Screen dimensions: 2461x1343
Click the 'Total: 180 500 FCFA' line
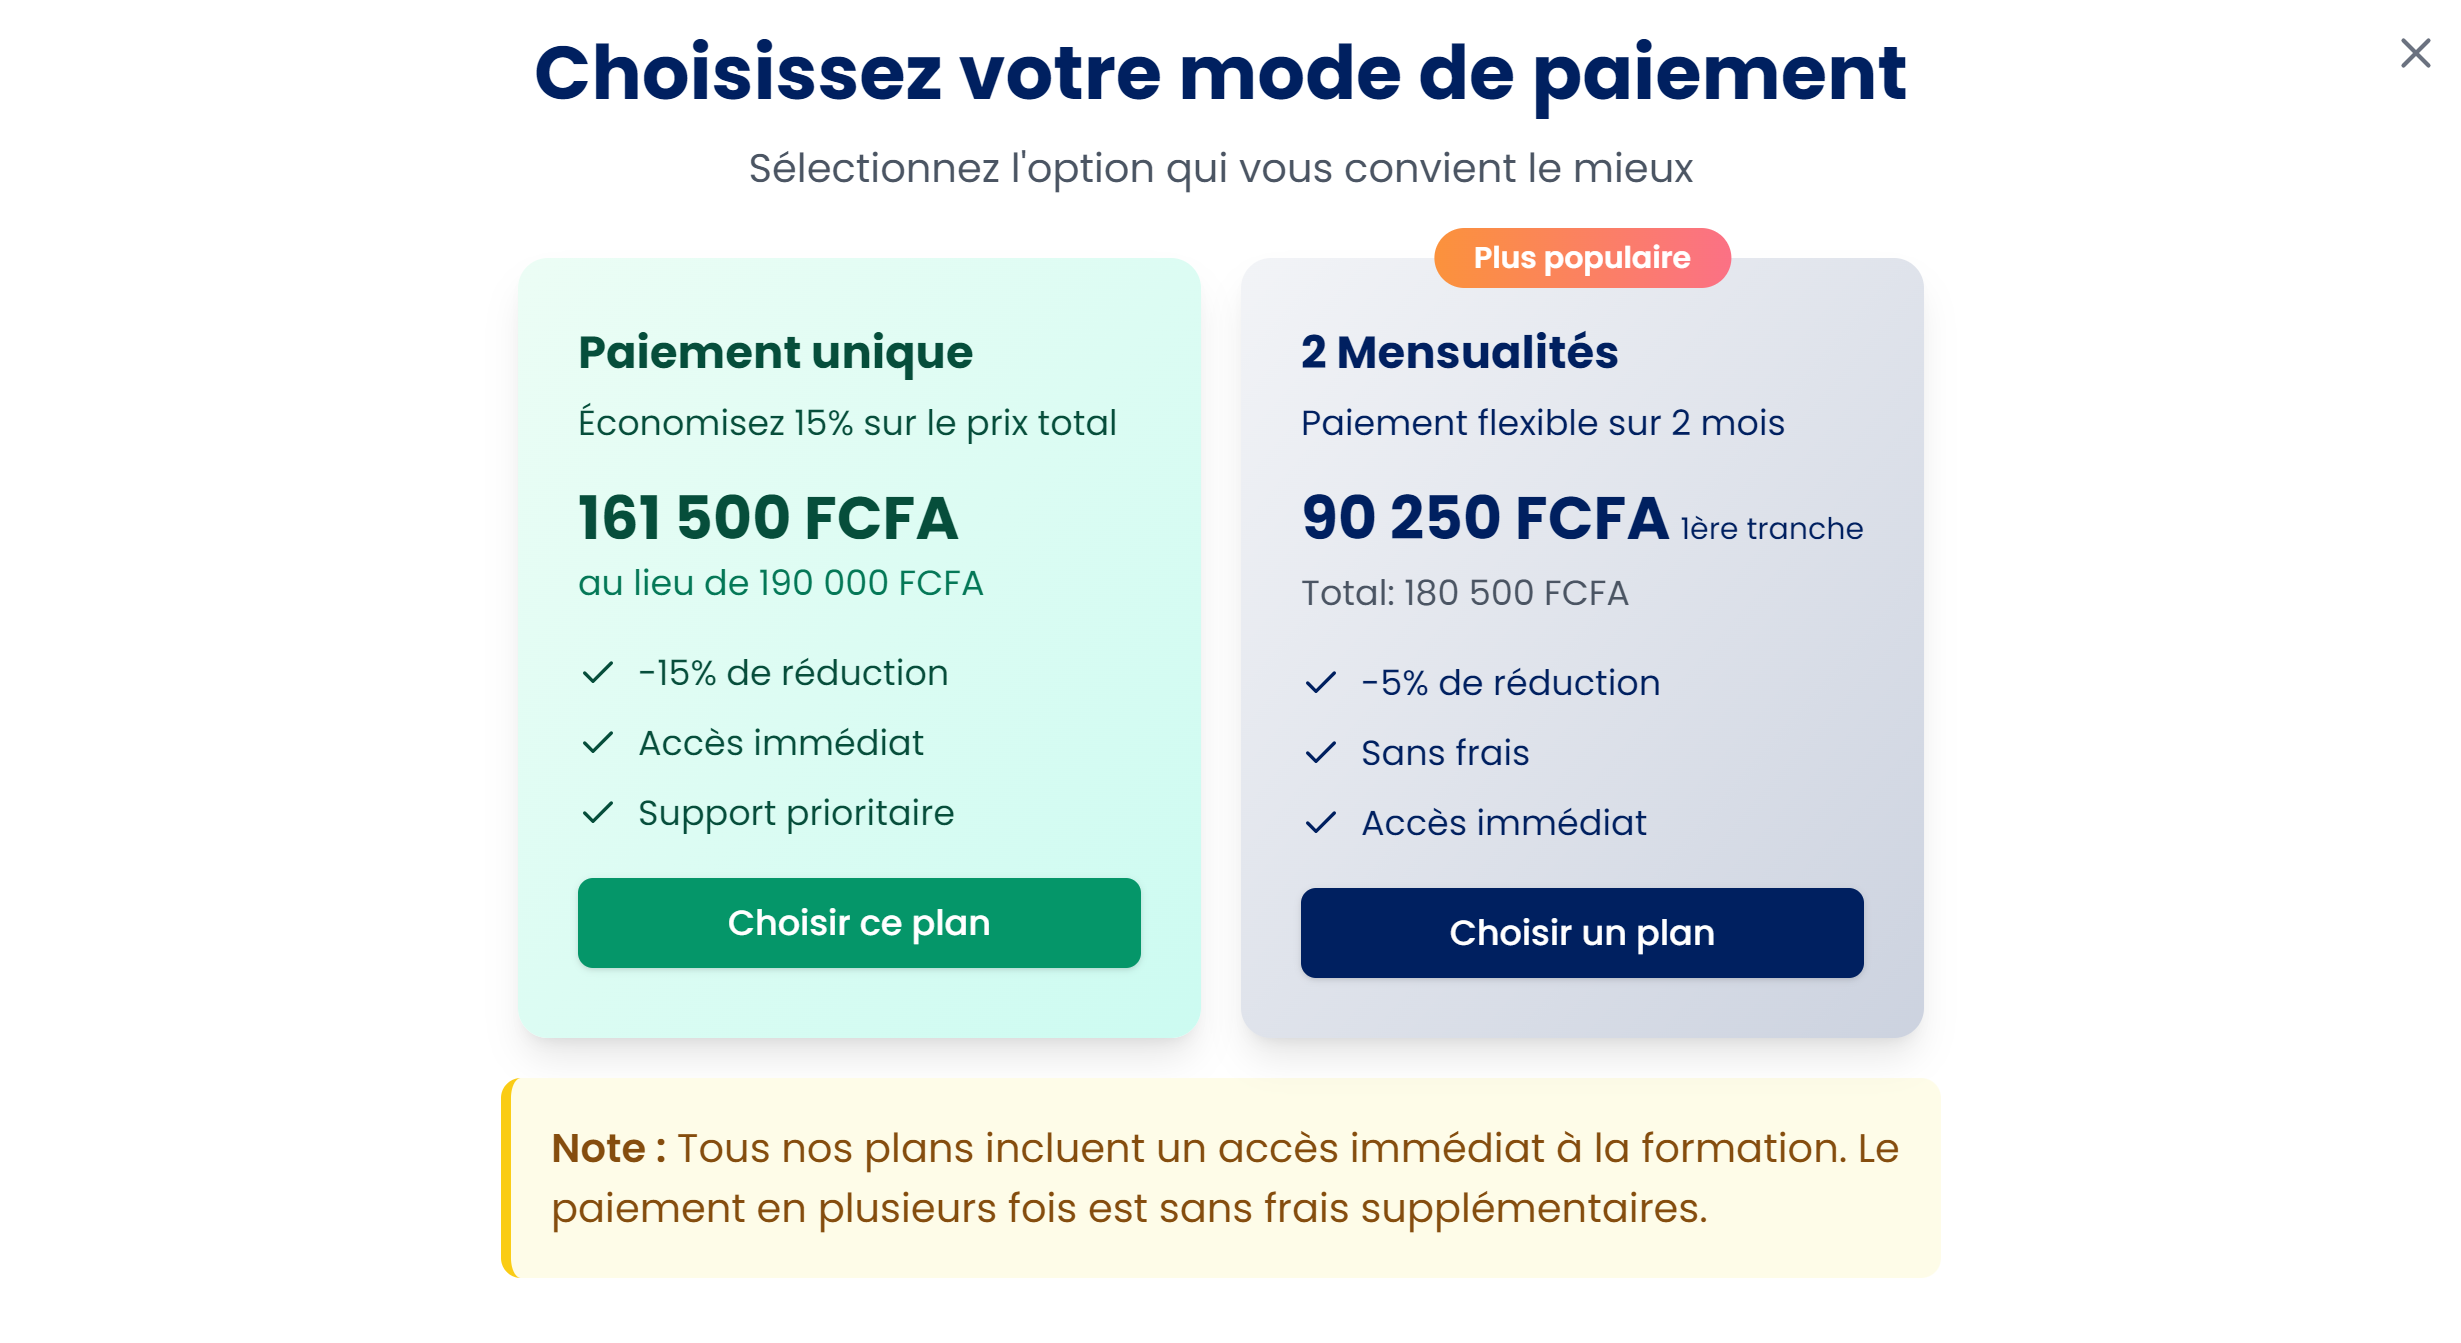tap(1464, 593)
